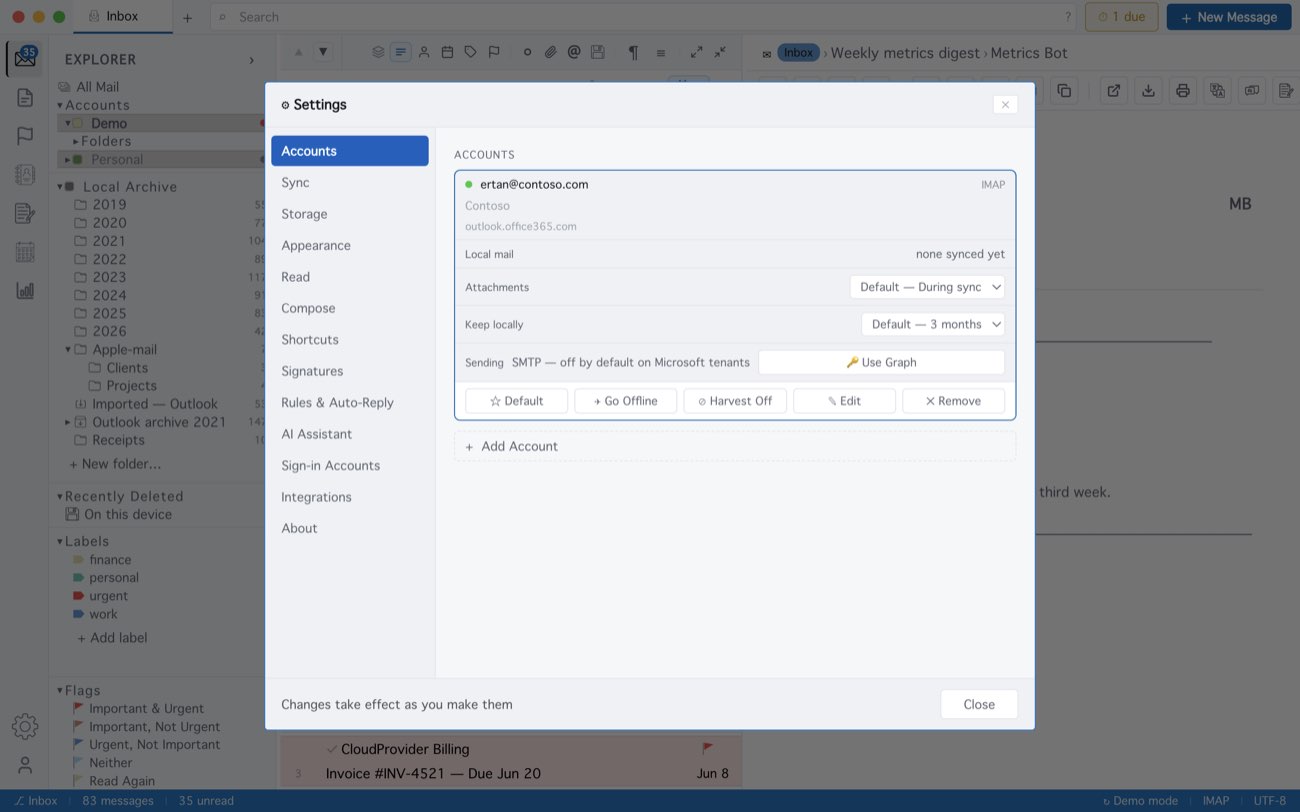The width and height of the screenshot is (1300, 812).
Task: Click the New Message button
Action: (x=1229, y=17)
